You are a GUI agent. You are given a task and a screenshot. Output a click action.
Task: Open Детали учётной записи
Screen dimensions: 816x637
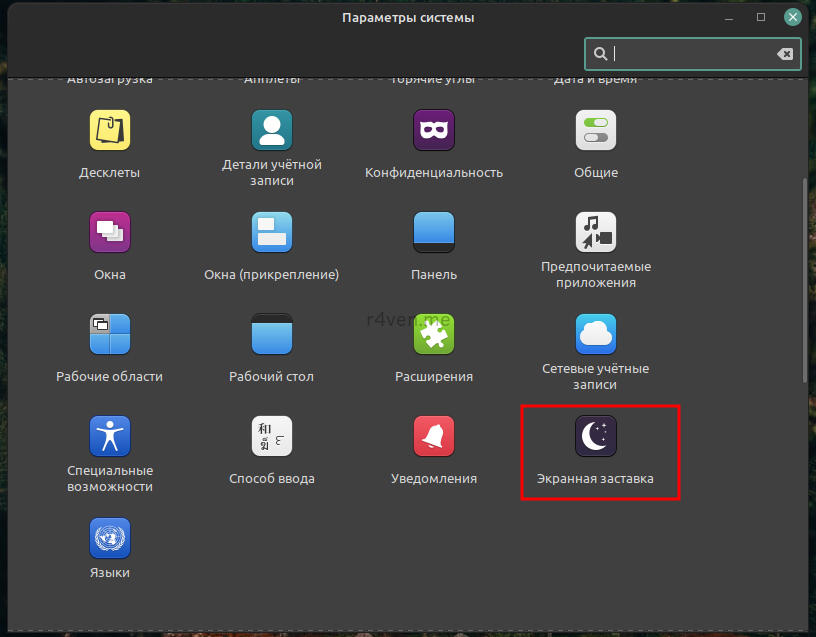(x=272, y=131)
